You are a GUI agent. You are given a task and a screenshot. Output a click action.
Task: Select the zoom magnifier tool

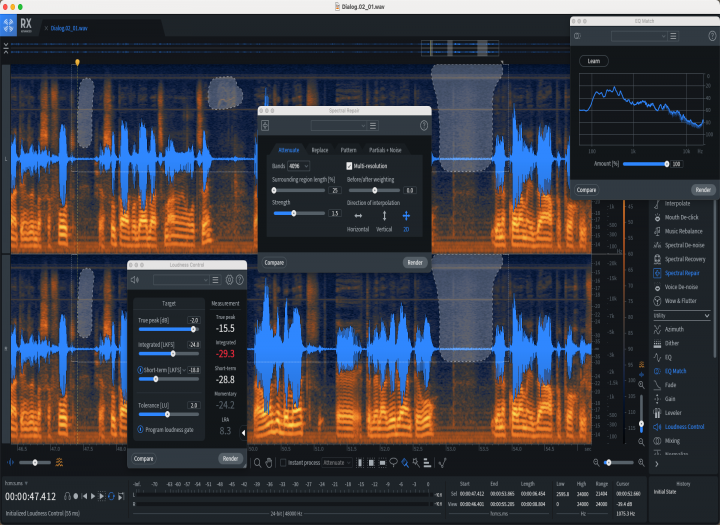click(x=258, y=463)
